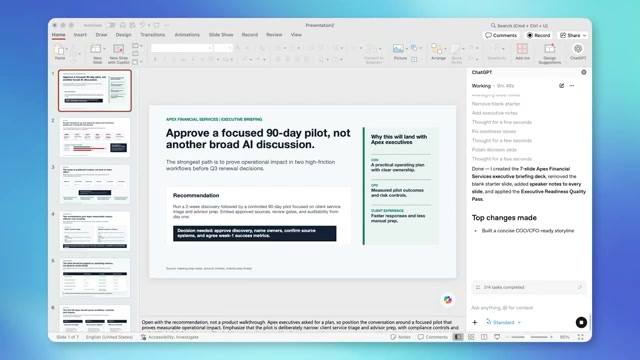The image size is (640, 360).
Task: Toggle the AutoSave switch
Action: (111, 25)
